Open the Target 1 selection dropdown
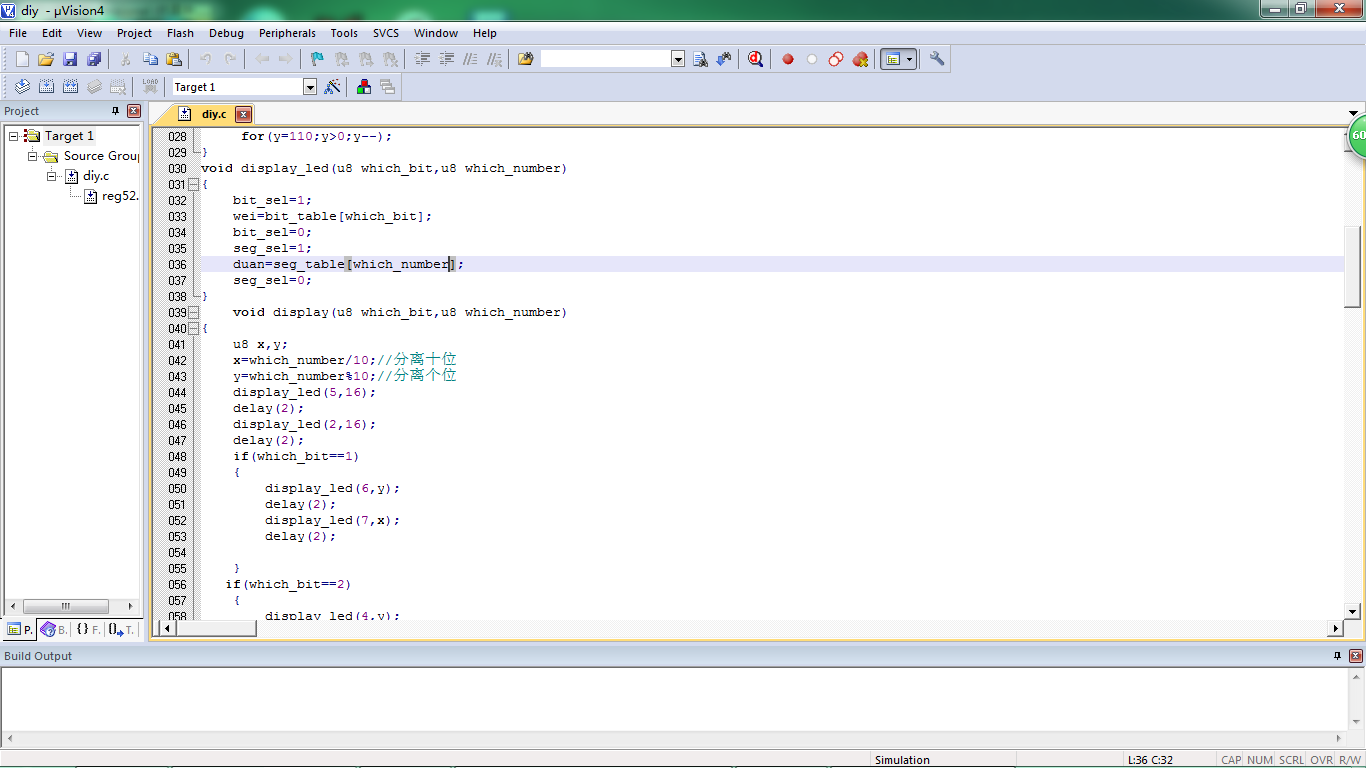Image resolution: width=1366 pixels, height=768 pixels. tap(310, 87)
